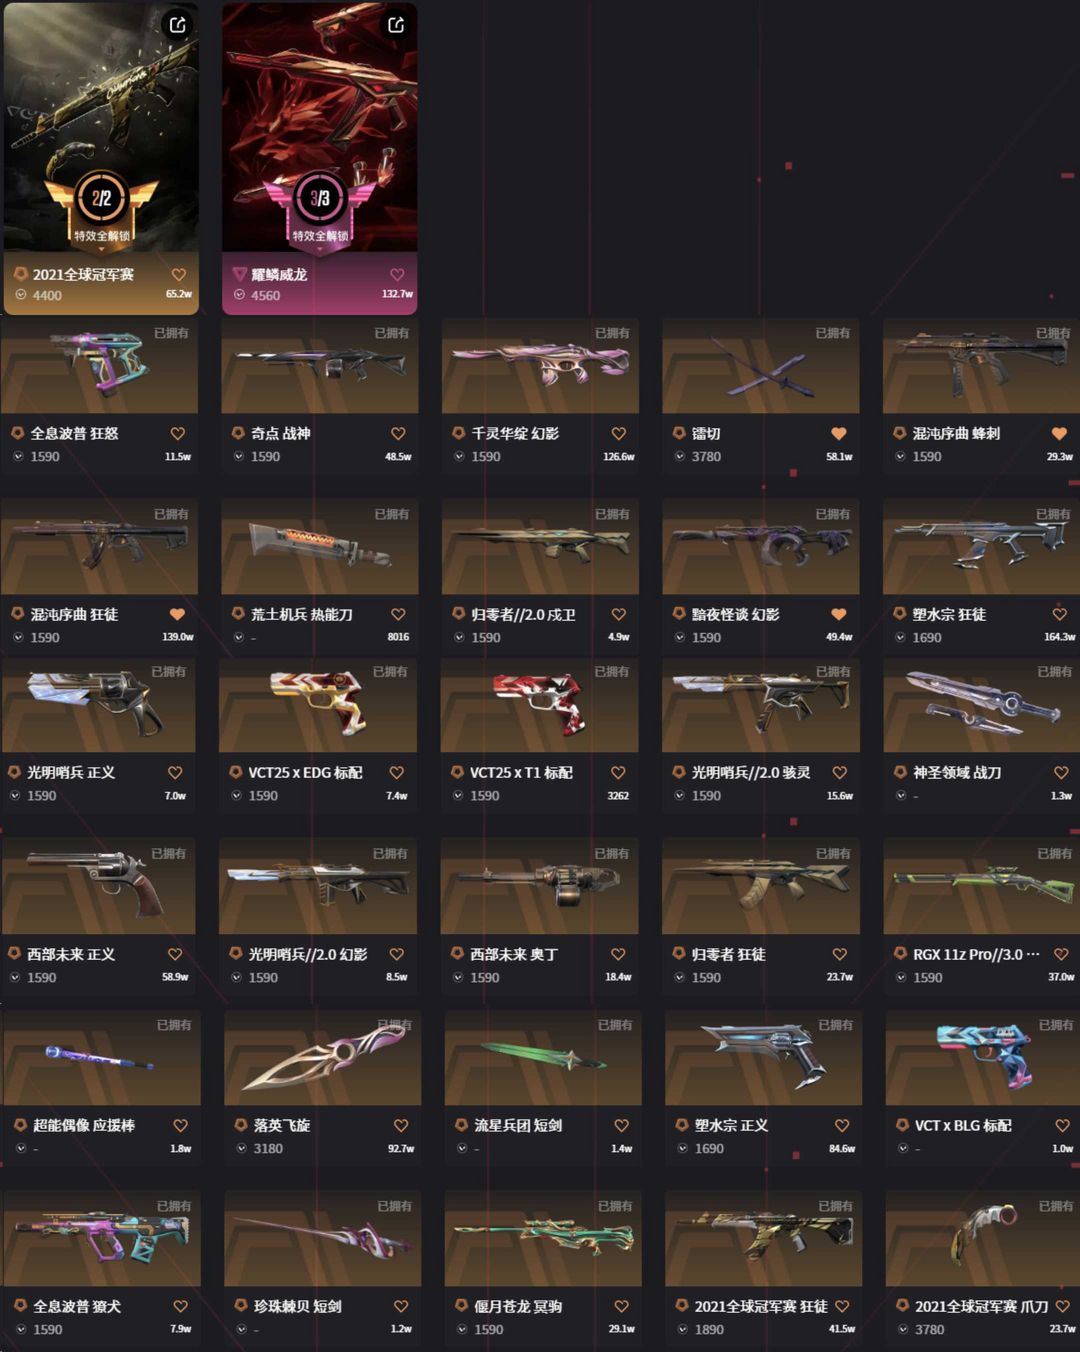View the 荒土机兵 热能刀 knife thumbnail
Image resolution: width=1080 pixels, height=1352 pixels.
(x=320, y=547)
